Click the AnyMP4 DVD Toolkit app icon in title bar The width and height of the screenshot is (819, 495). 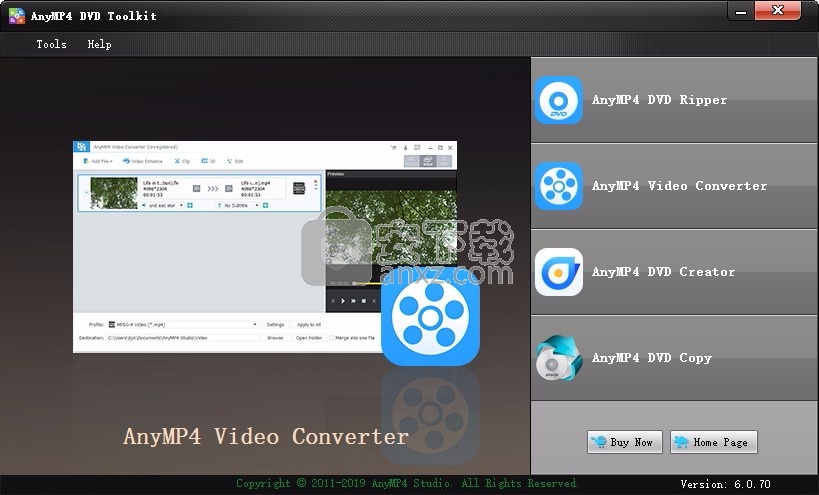(x=17, y=16)
